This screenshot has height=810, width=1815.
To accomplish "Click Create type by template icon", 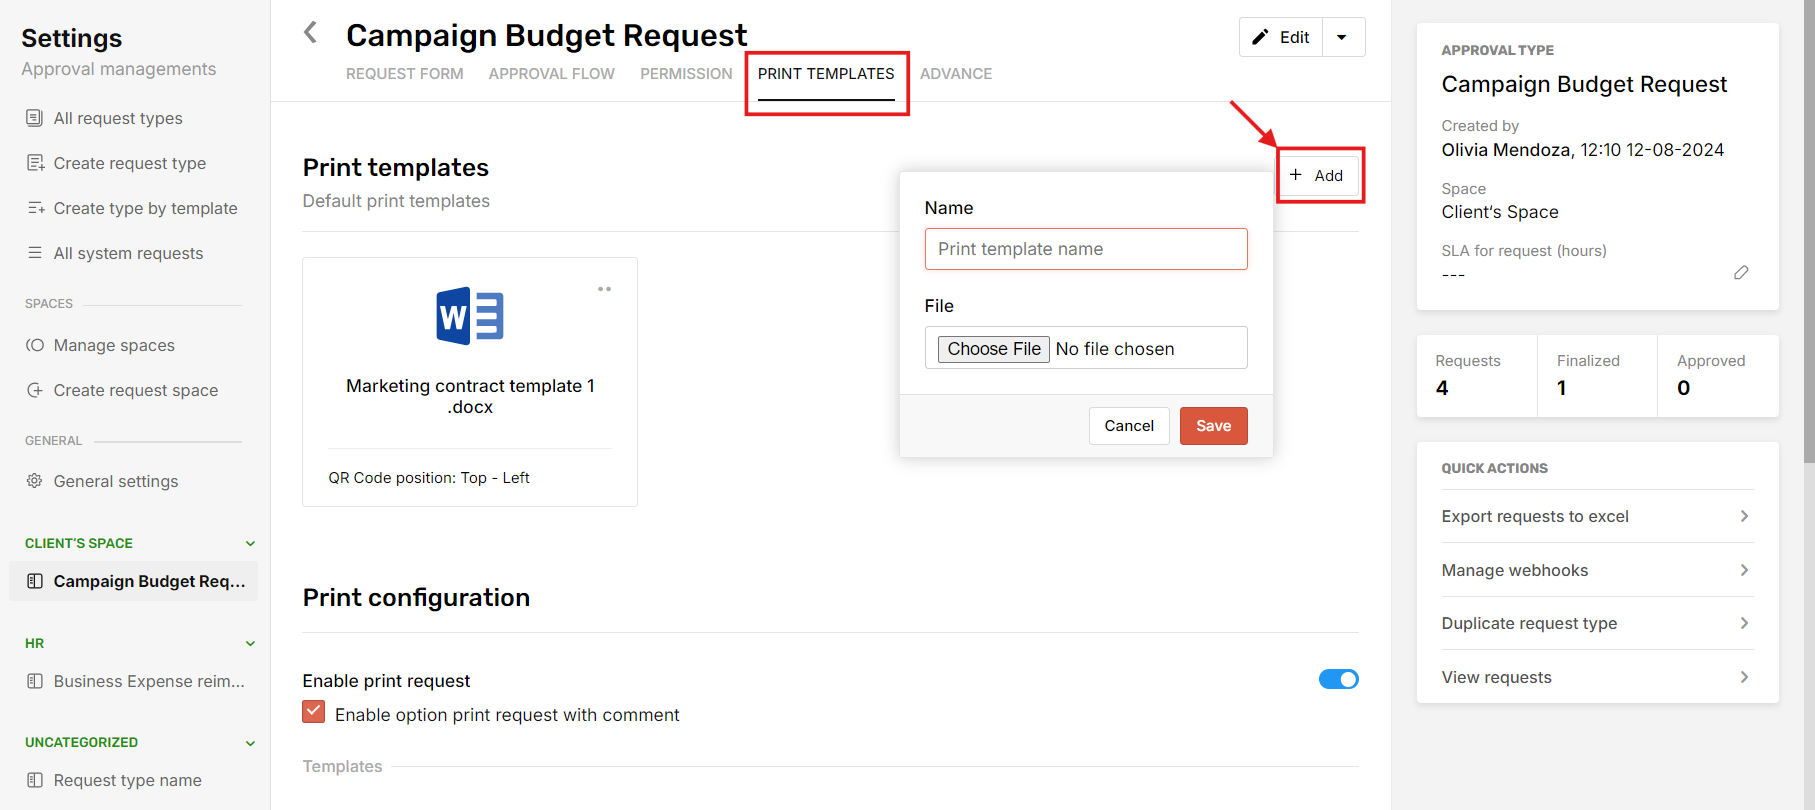I will [35, 208].
